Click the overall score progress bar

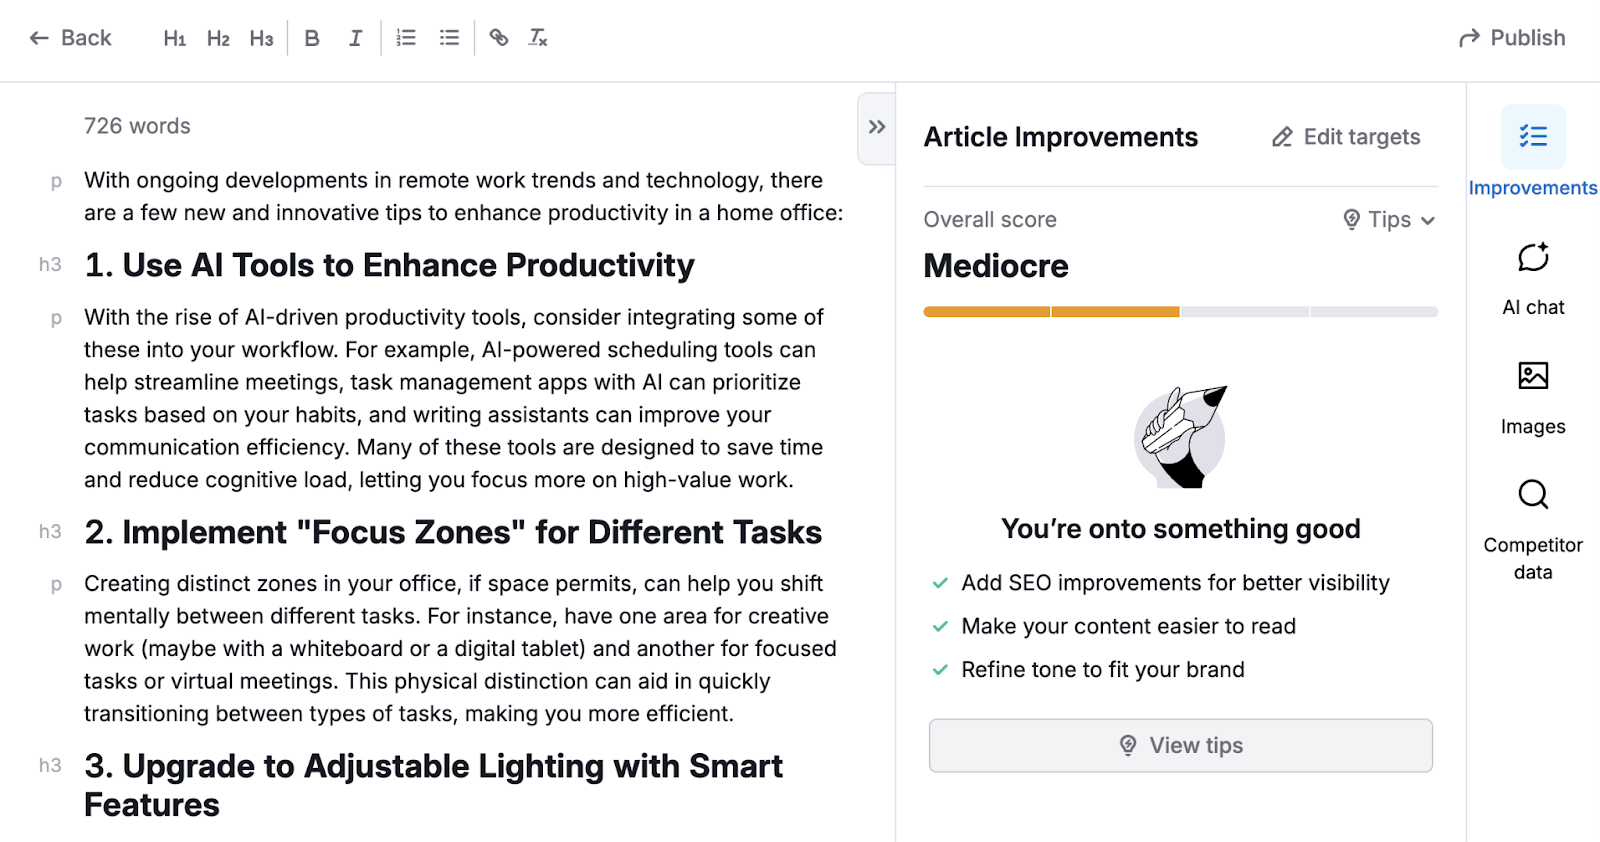(1180, 312)
